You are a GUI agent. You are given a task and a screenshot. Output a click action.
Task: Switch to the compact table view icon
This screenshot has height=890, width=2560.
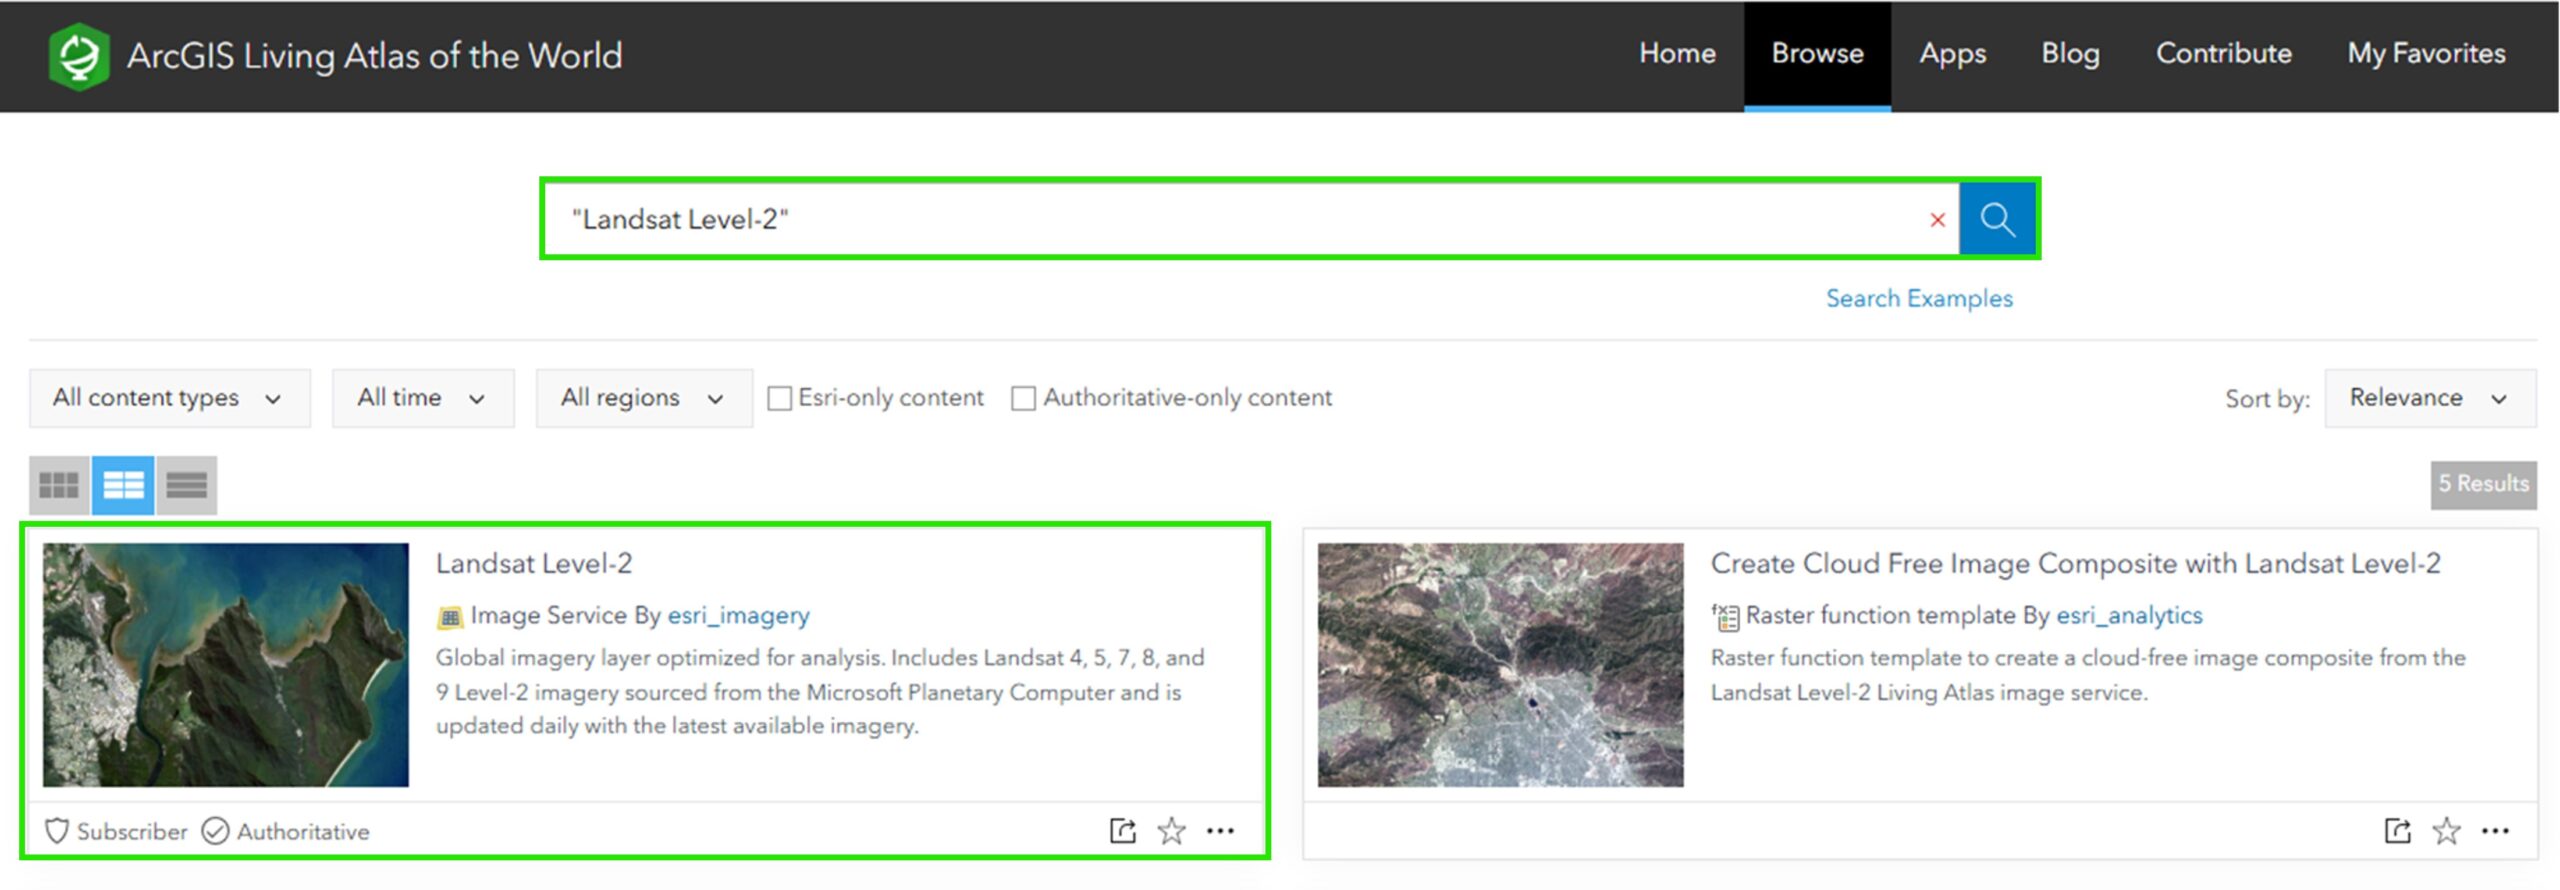186,485
